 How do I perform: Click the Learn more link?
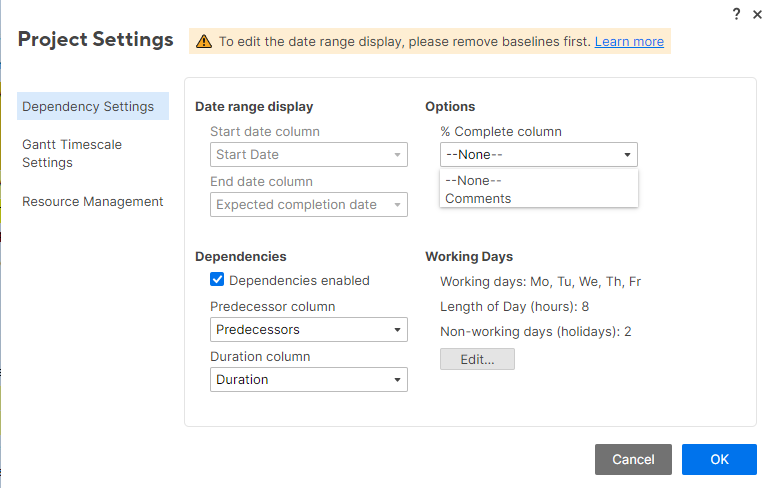tap(629, 42)
